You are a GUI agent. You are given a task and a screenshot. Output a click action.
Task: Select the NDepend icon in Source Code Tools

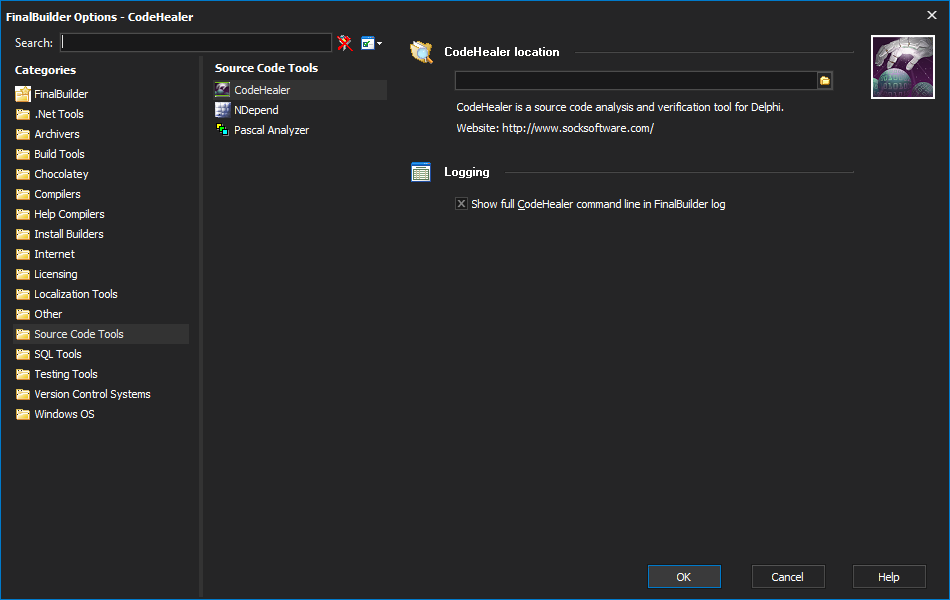[223, 110]
